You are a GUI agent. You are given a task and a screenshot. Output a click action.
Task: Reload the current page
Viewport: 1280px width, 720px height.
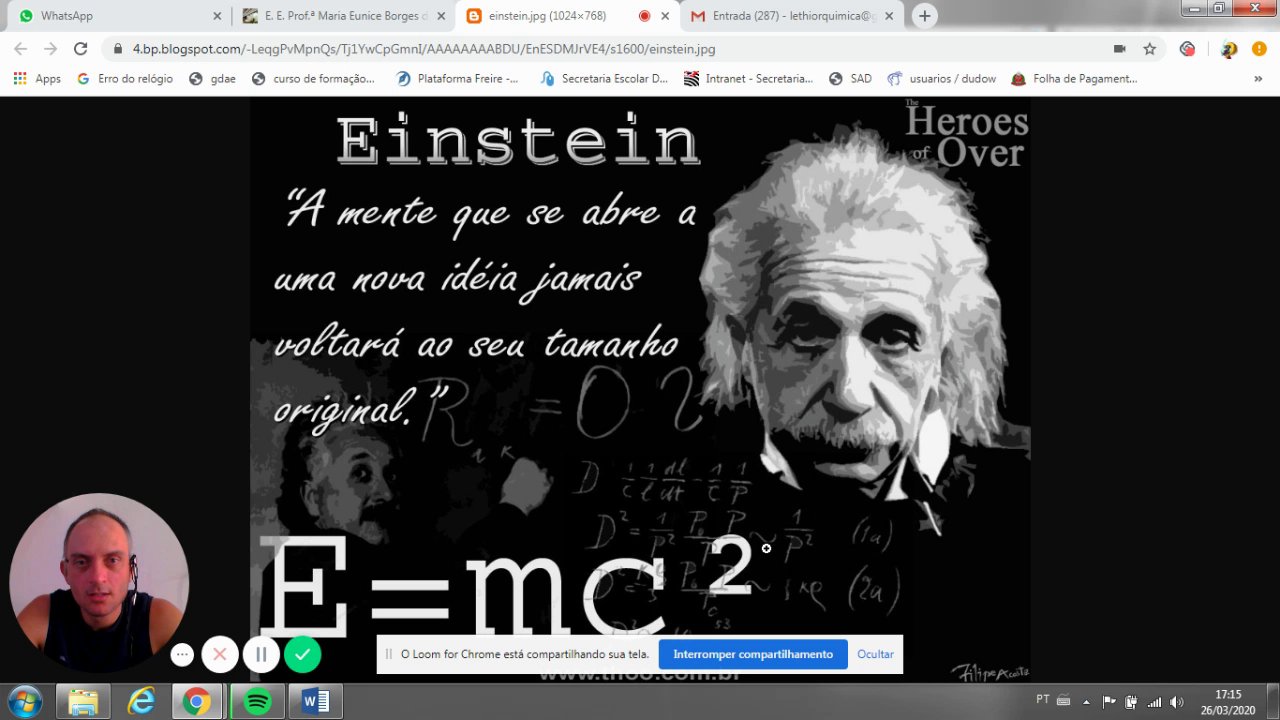pos(81,48)
